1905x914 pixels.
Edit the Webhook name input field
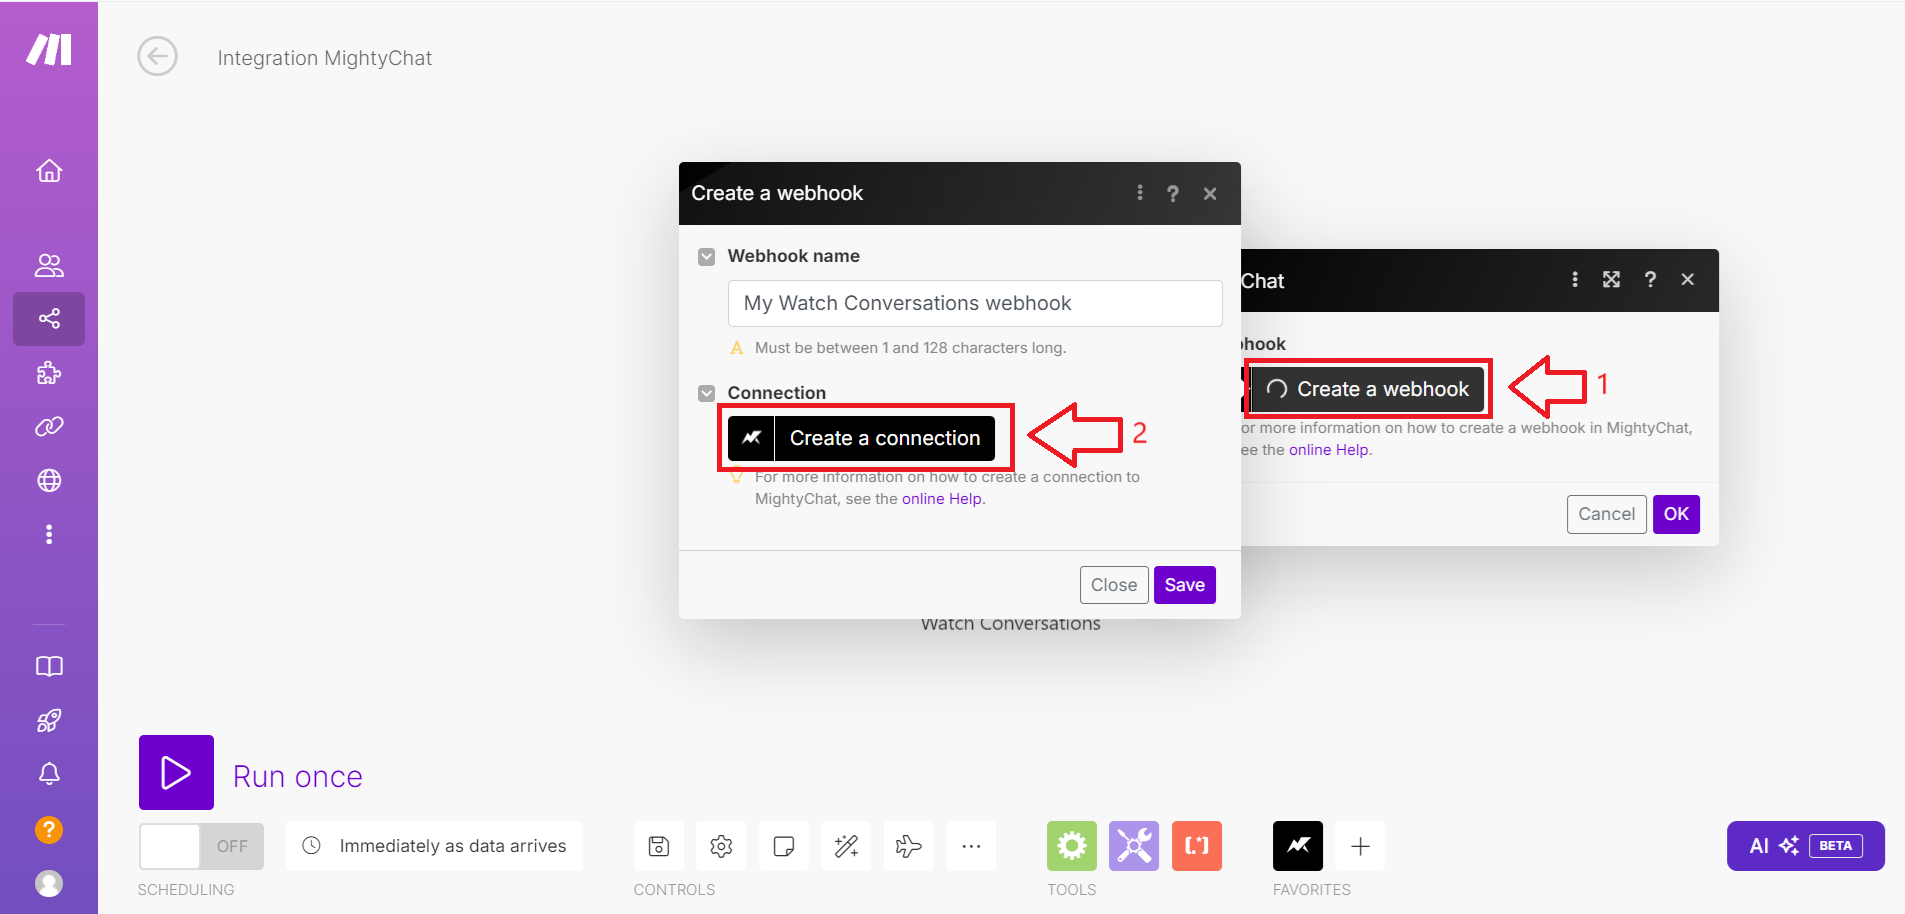pyautogui.click(x=975, y=303)
